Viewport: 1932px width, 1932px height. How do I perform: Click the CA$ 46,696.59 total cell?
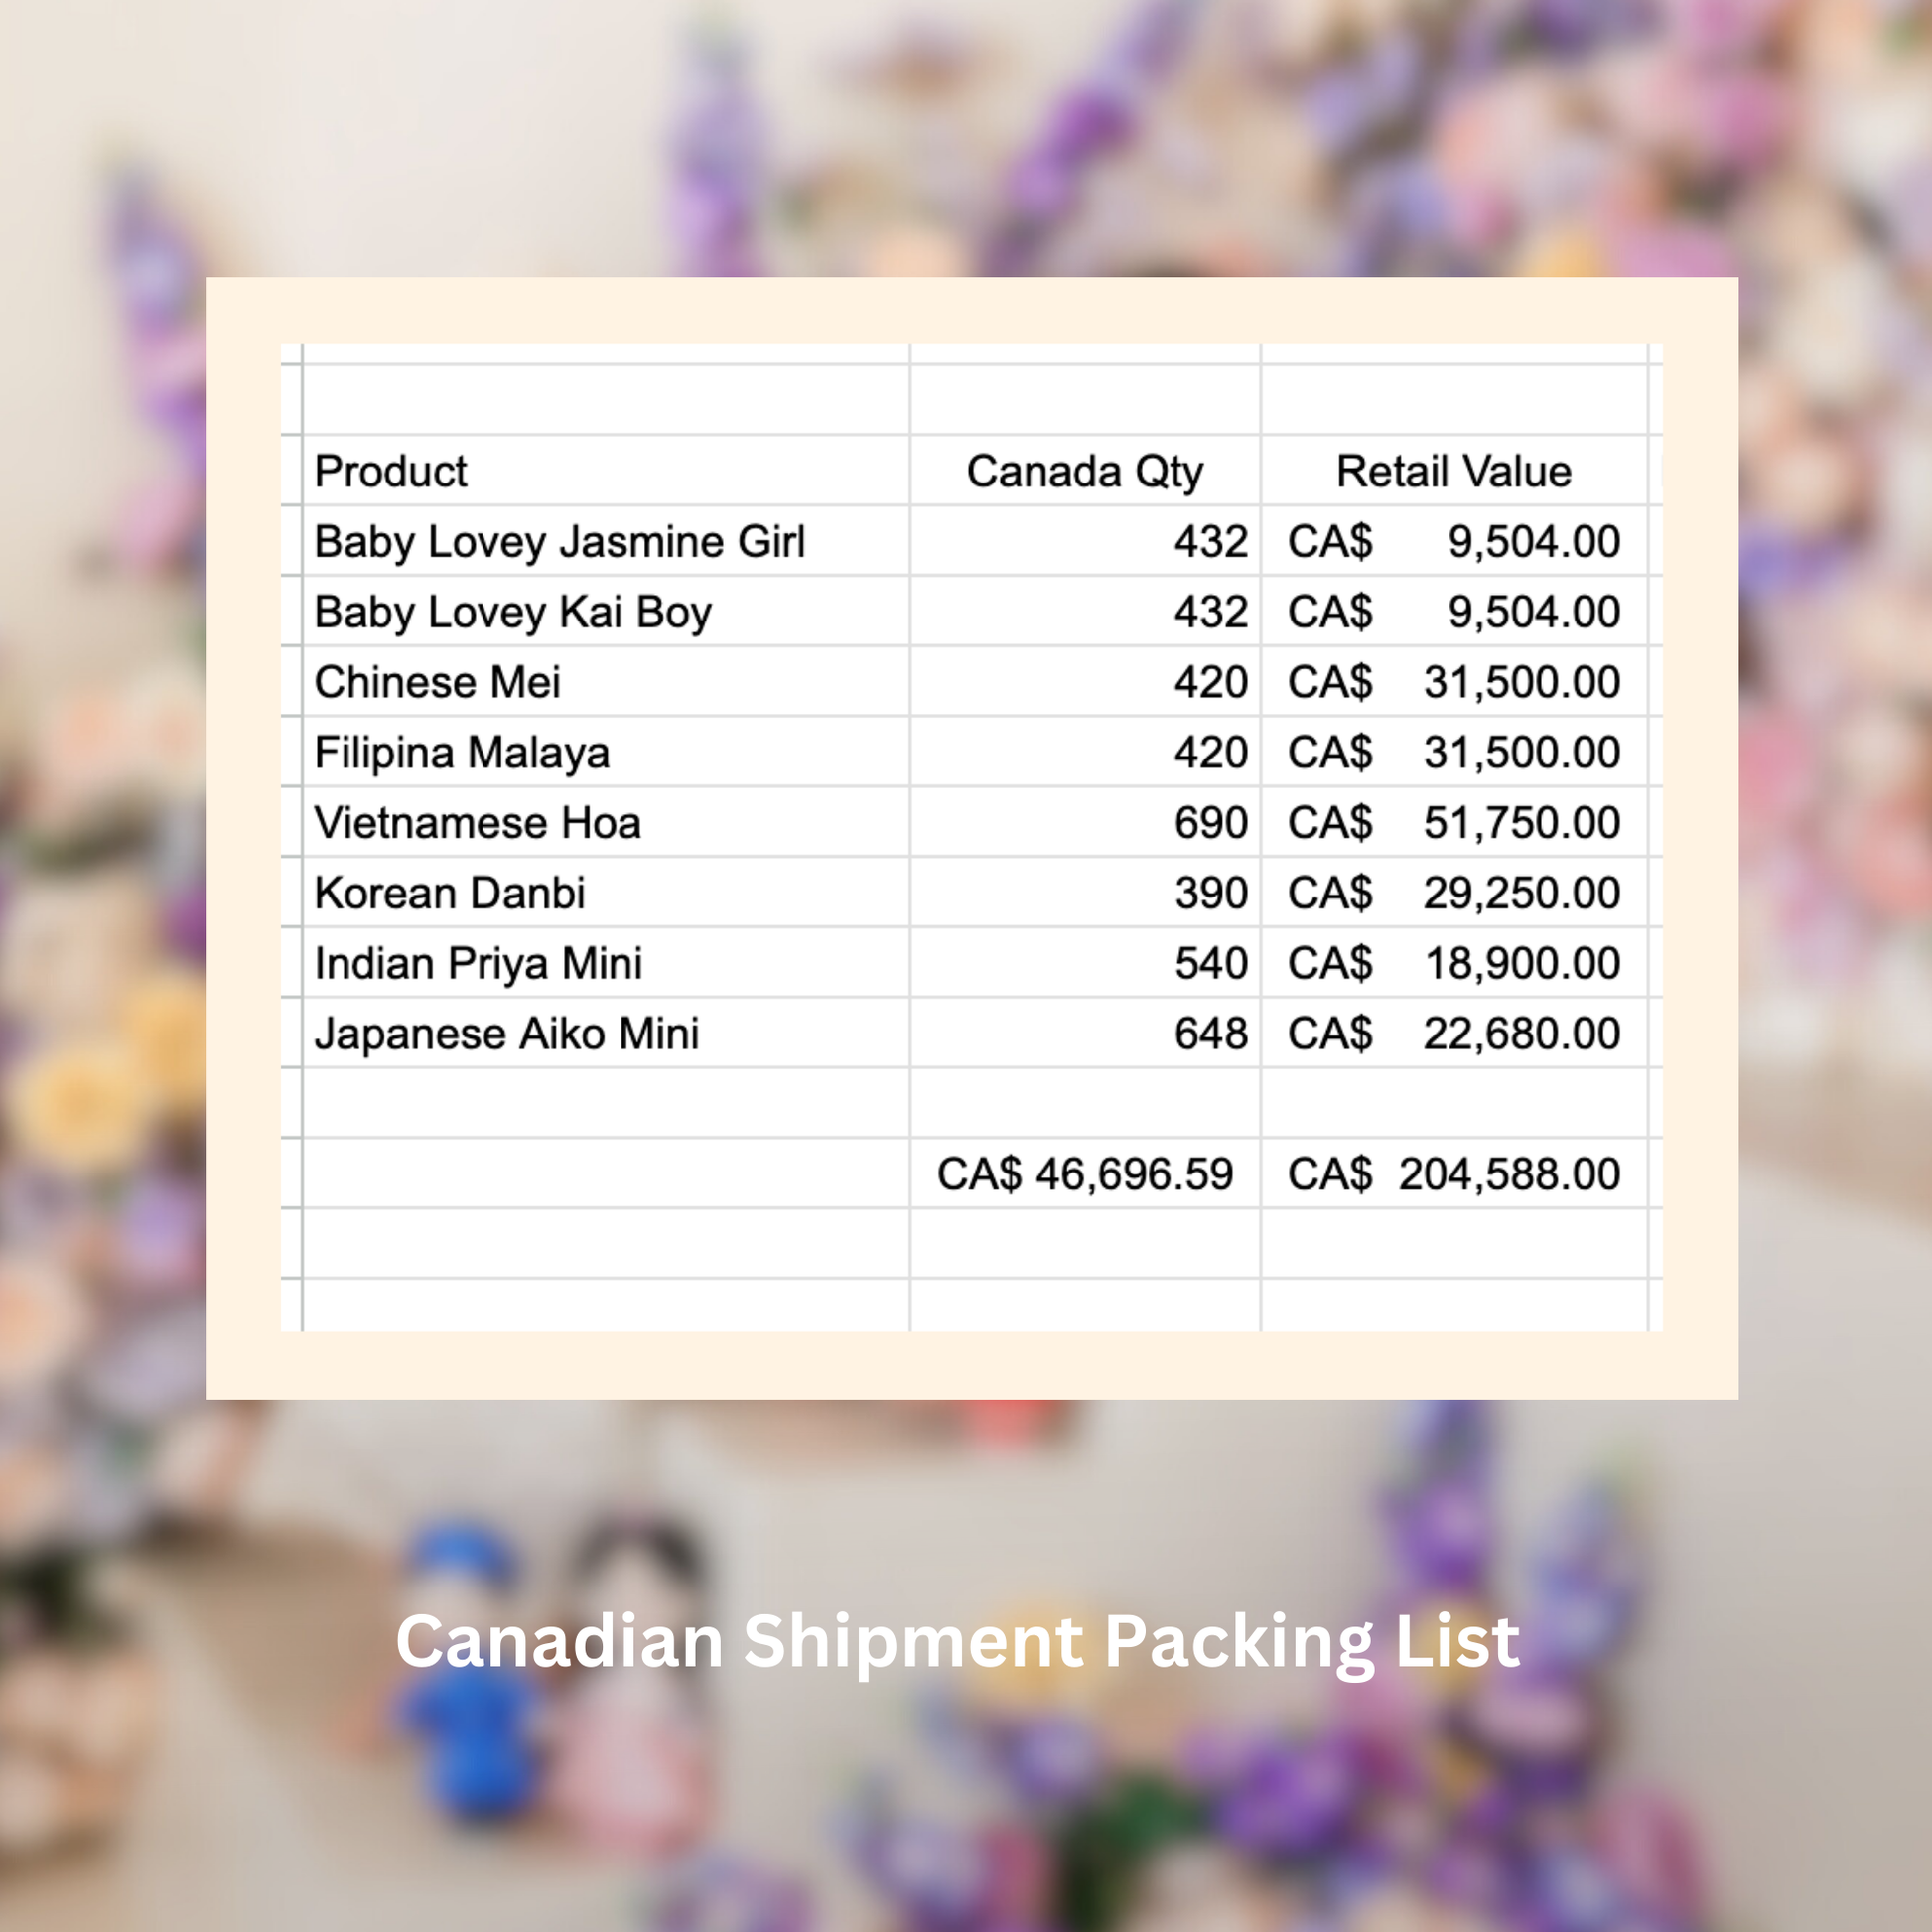click(x=1085, y=1173)
